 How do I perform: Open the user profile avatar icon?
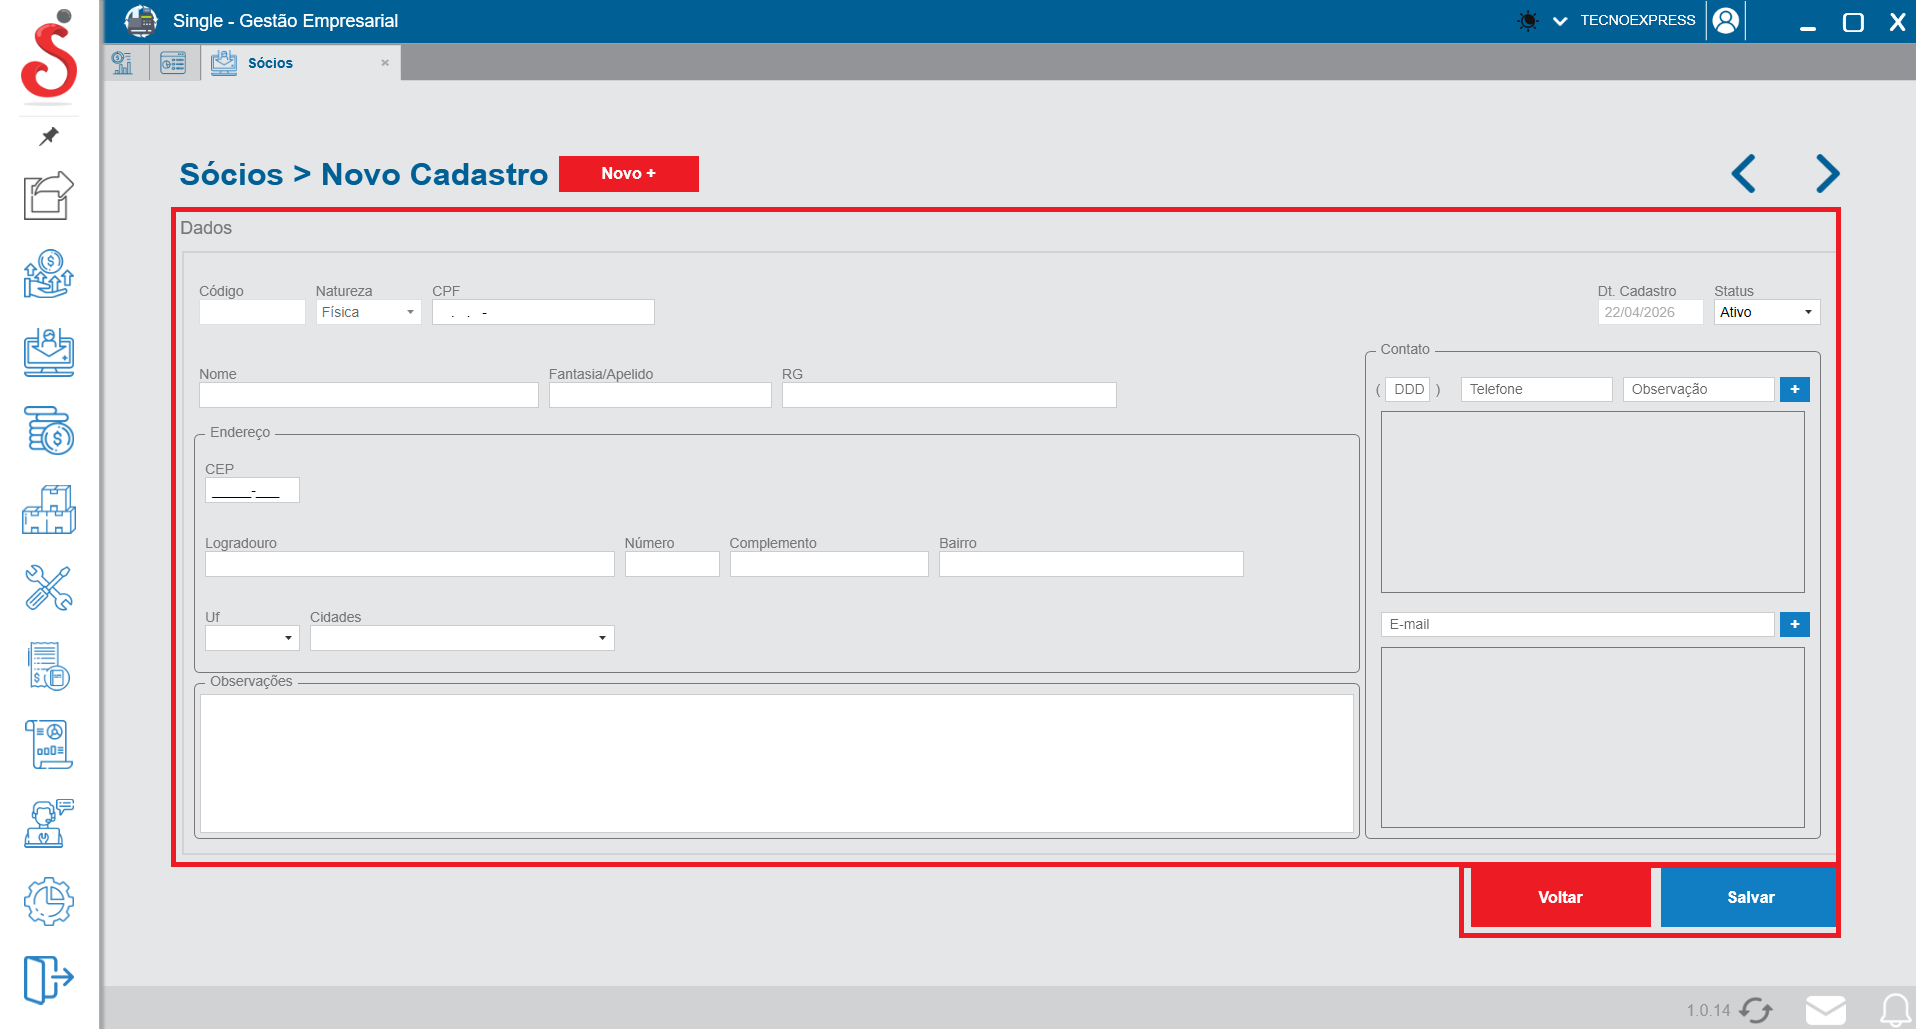click(x=1725, y=21)
